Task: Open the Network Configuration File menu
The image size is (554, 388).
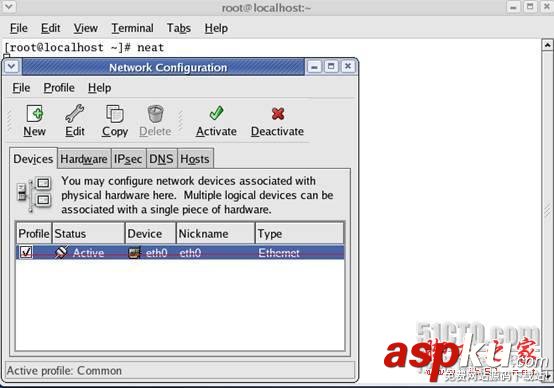Action: click(21, 88)
